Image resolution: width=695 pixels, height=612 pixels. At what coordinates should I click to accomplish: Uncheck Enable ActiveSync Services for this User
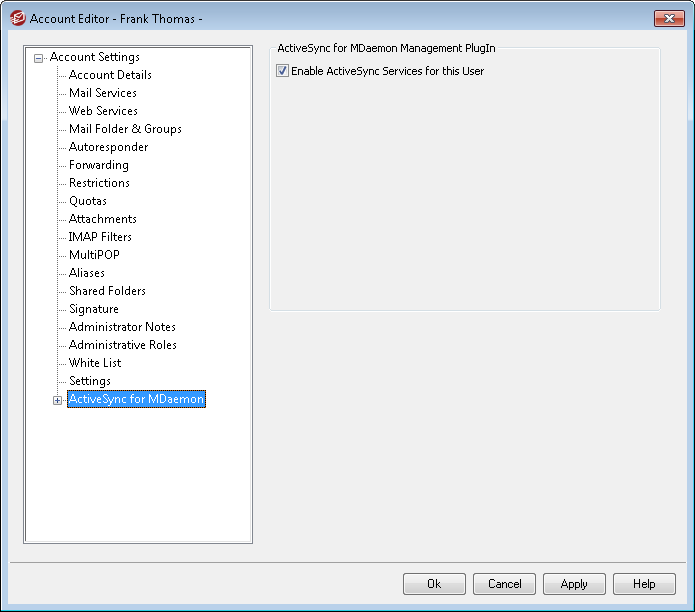click(282, 71)
